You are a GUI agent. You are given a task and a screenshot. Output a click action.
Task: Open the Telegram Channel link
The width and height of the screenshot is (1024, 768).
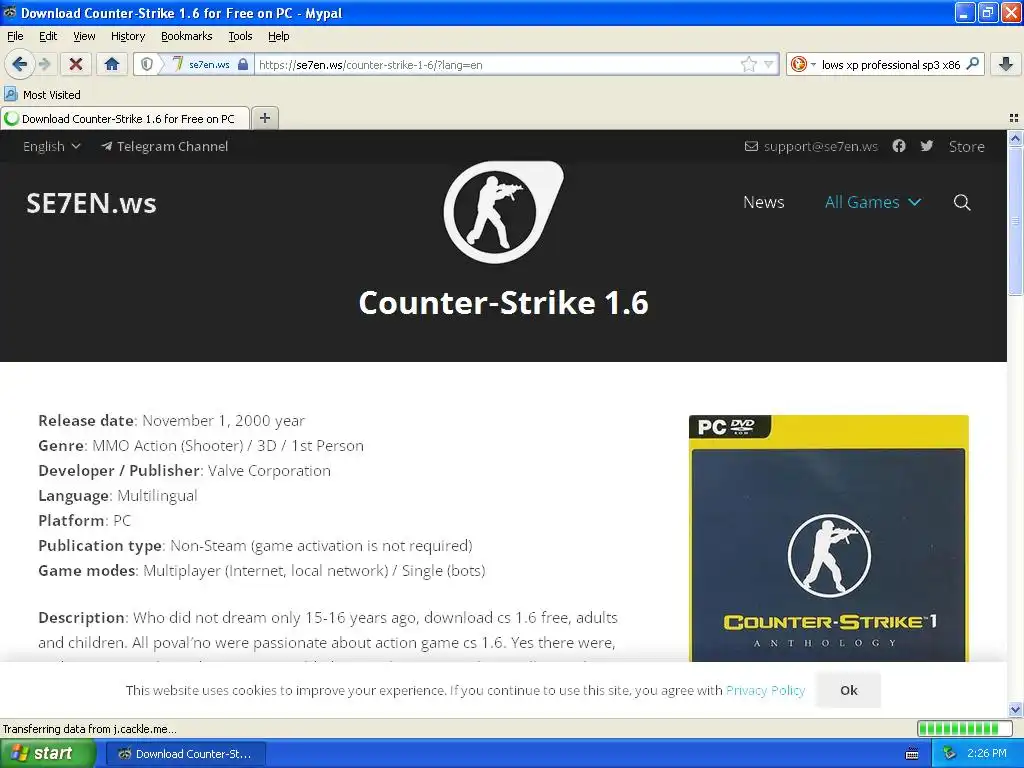click(165, 146)
